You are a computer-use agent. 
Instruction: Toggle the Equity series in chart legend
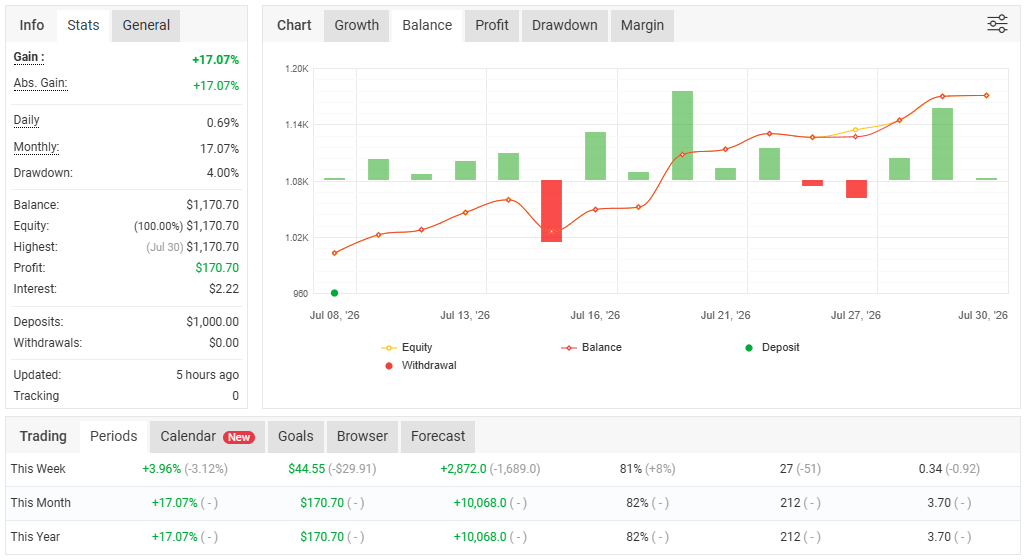[x=406, y=347]
